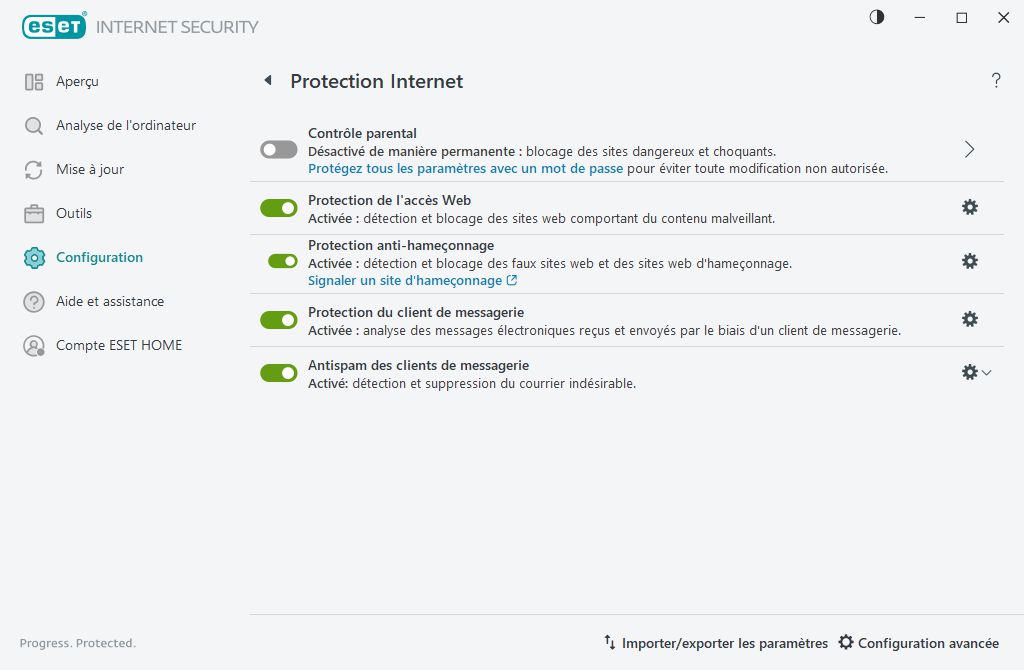
Task: Open the help question mark icon
Action: pyautogui.click(x=996, y=81)
